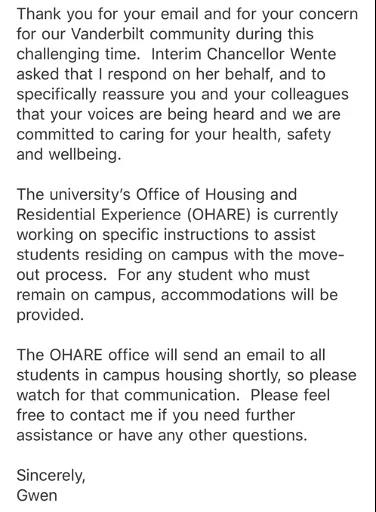Click the word "wellbeing." ending first paragraph
Screen dimensions: 376x512
85,155
